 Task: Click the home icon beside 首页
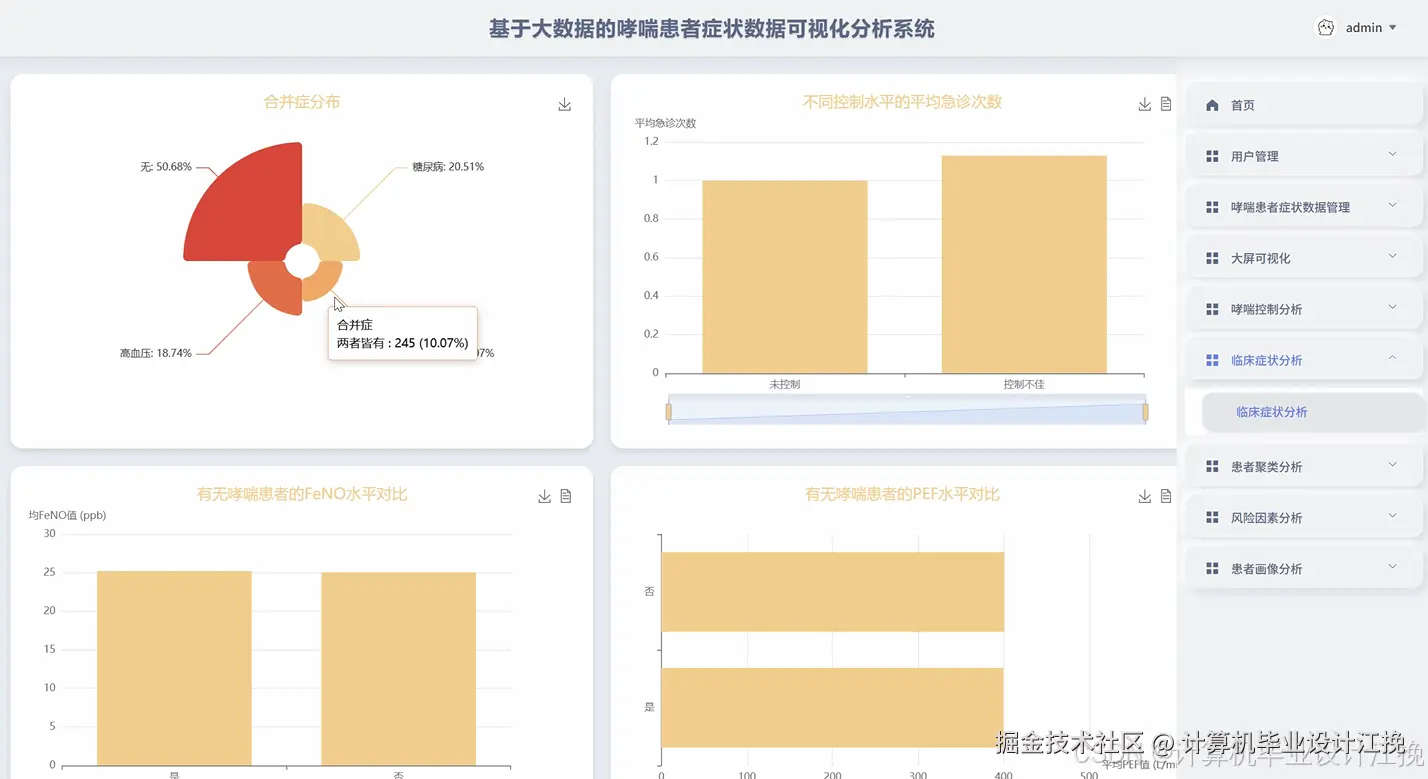tap(1211, 104)
